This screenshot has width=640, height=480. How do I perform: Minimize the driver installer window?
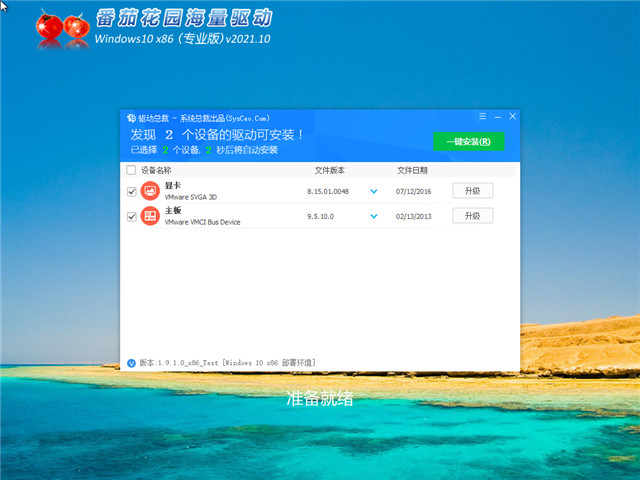pyautogui.click(x=497, y=117)
